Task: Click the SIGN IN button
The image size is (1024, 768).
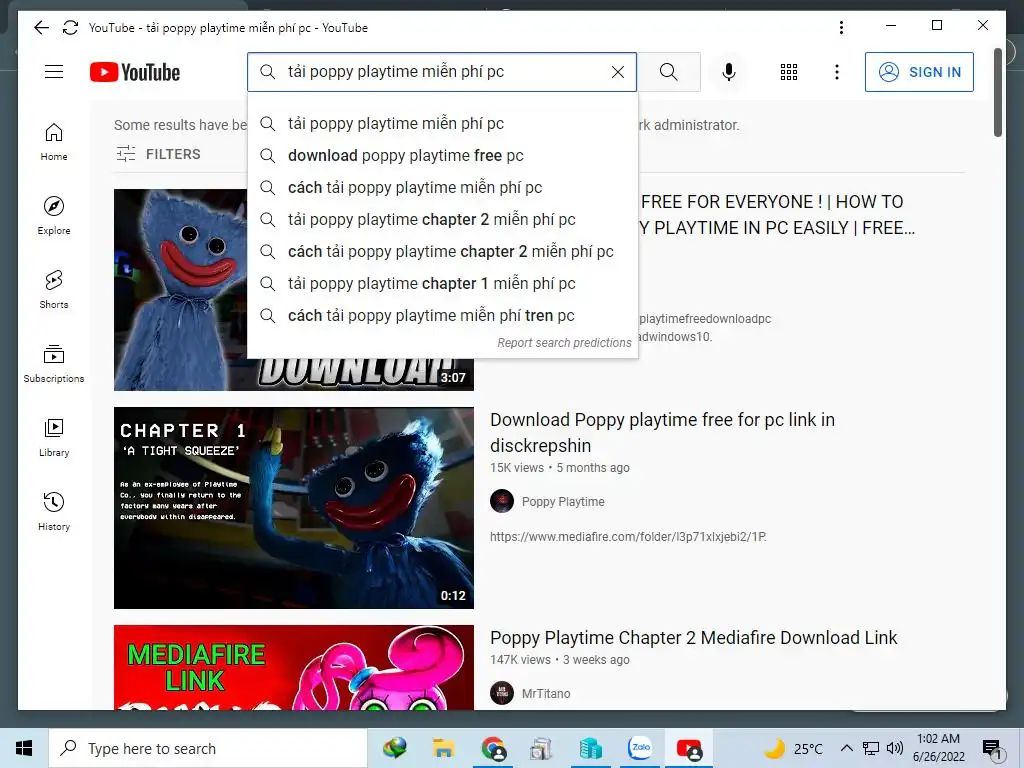Action: click(x=919, y=72)
